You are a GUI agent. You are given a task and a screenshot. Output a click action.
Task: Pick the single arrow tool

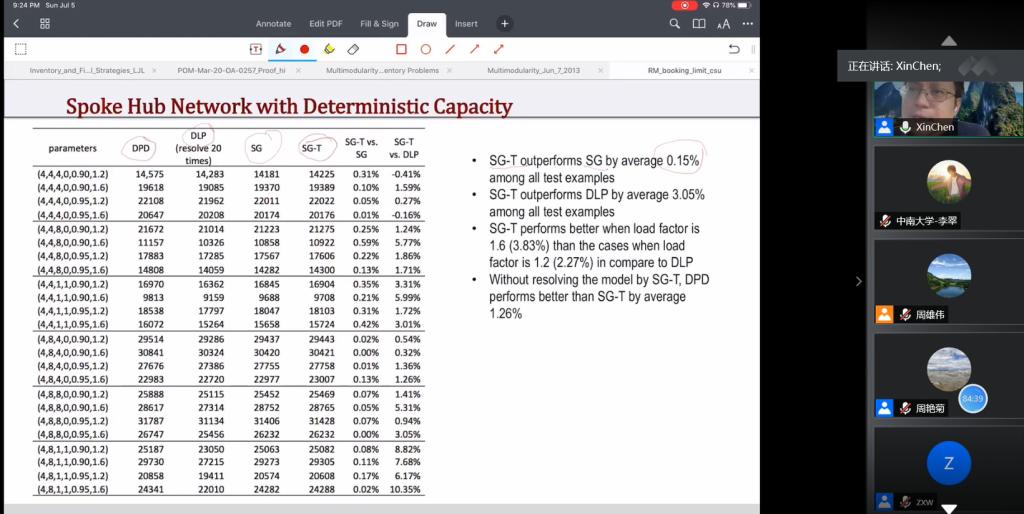click(x=474, y=49)
